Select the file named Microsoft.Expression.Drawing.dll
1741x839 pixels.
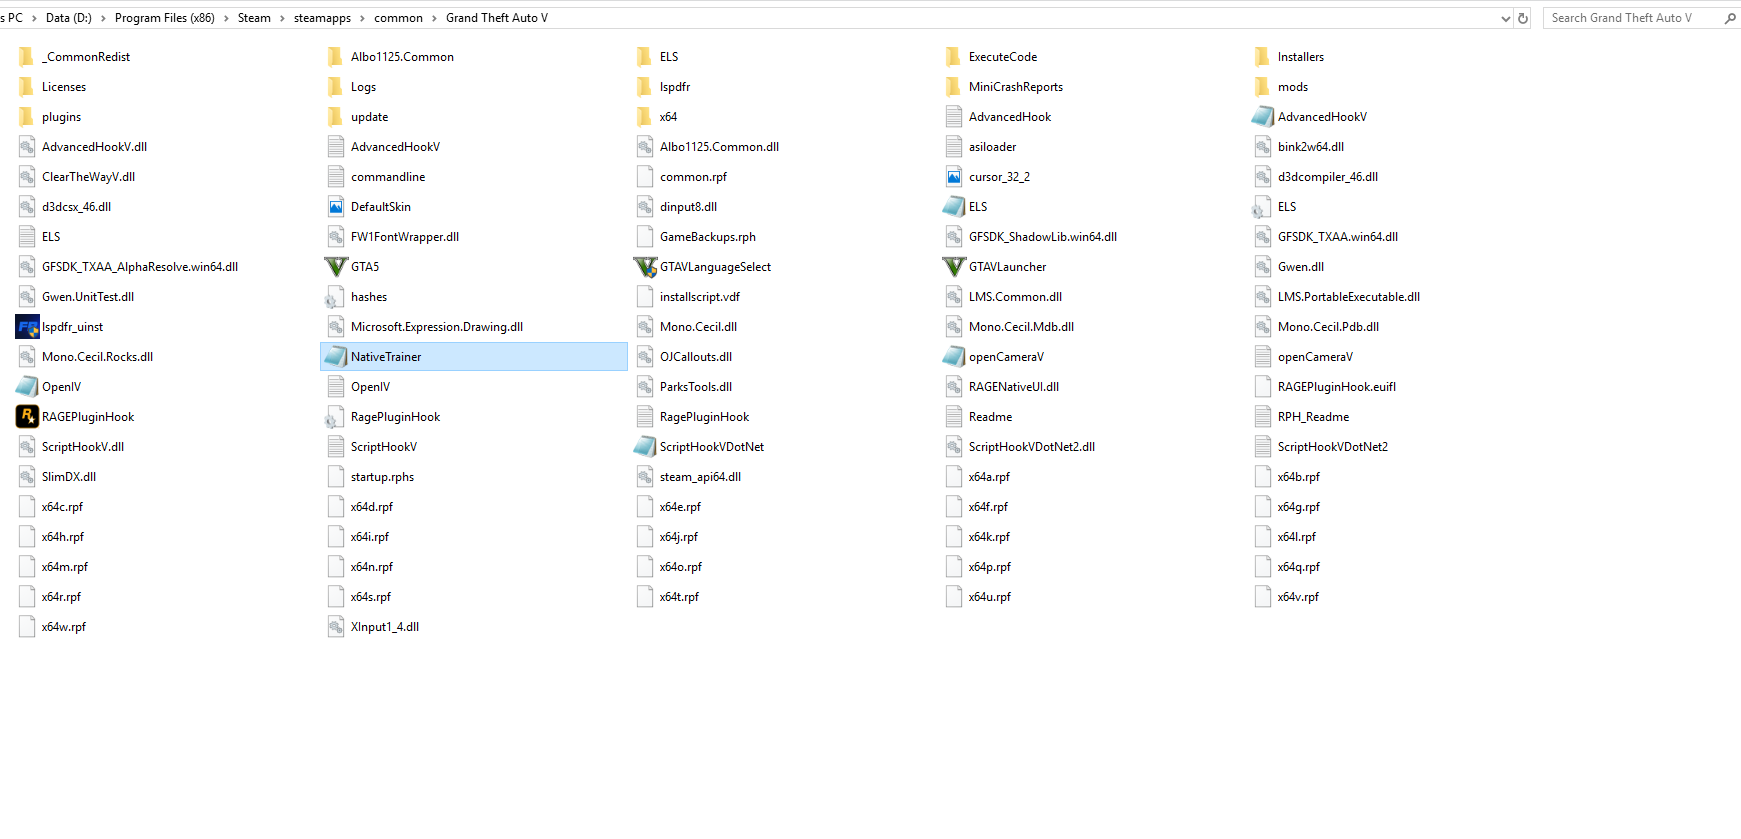437,327
